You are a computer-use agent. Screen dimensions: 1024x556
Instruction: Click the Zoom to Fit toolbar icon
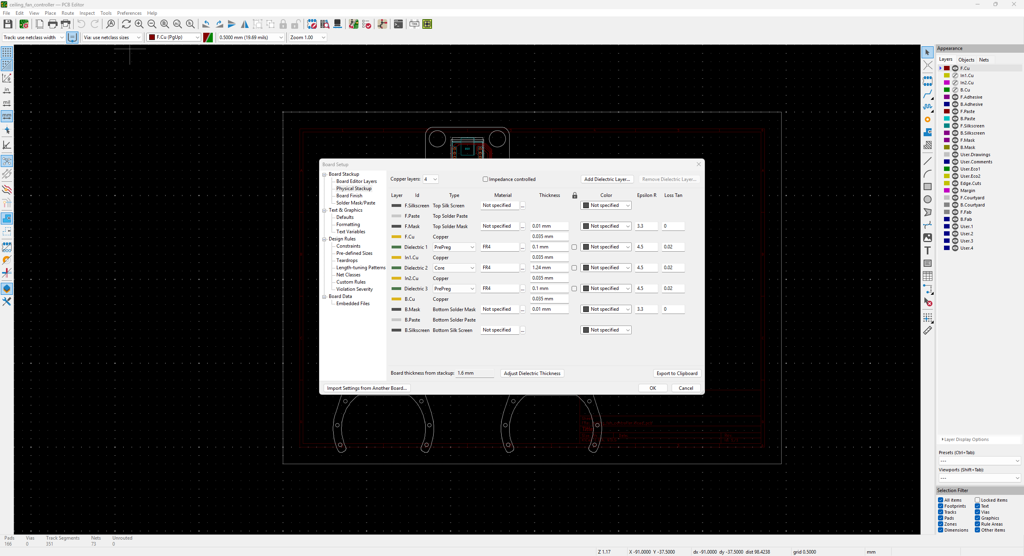pyautogui.click(x=165, y=24)
